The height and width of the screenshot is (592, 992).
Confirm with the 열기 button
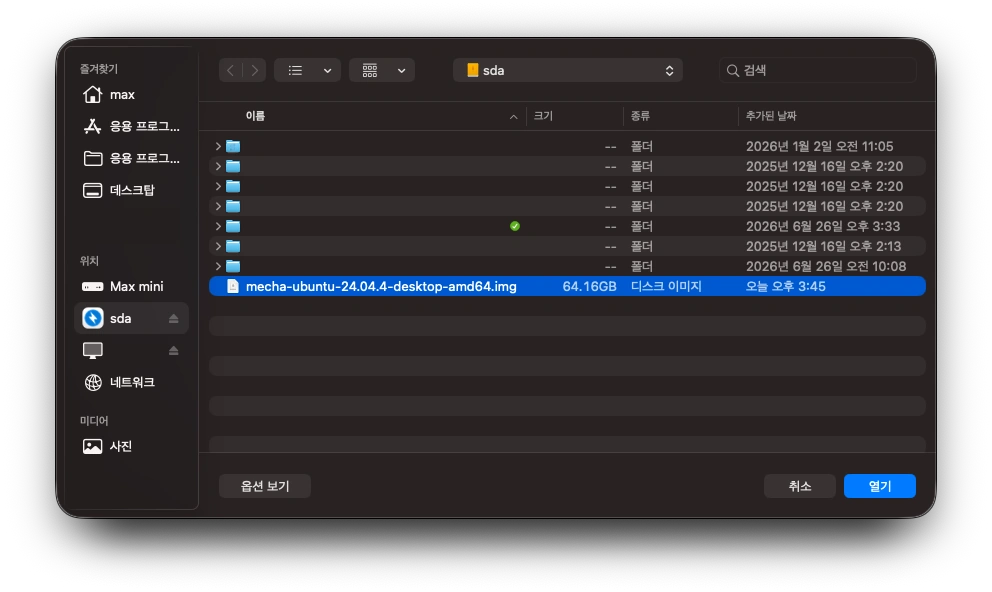pos(879,486)
